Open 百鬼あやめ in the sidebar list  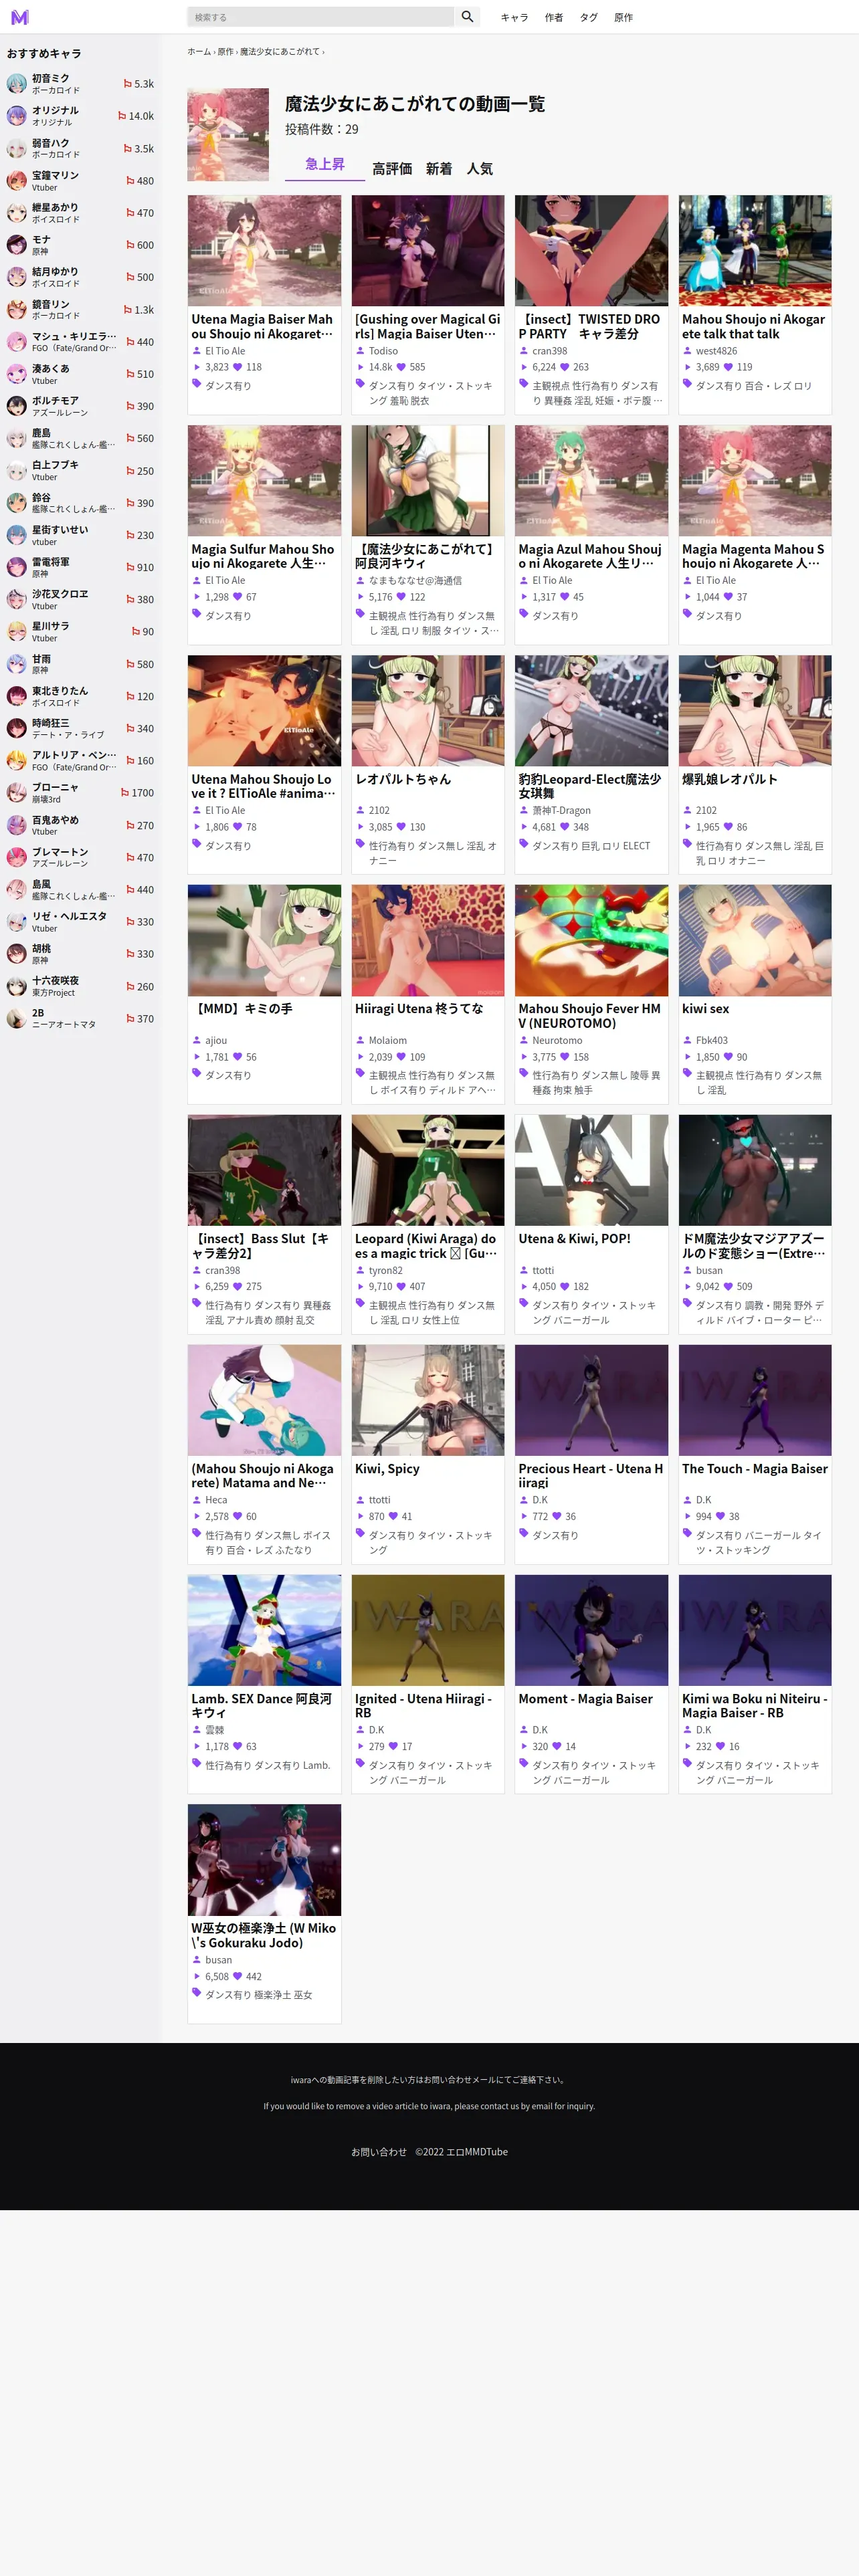pos(80,825)
